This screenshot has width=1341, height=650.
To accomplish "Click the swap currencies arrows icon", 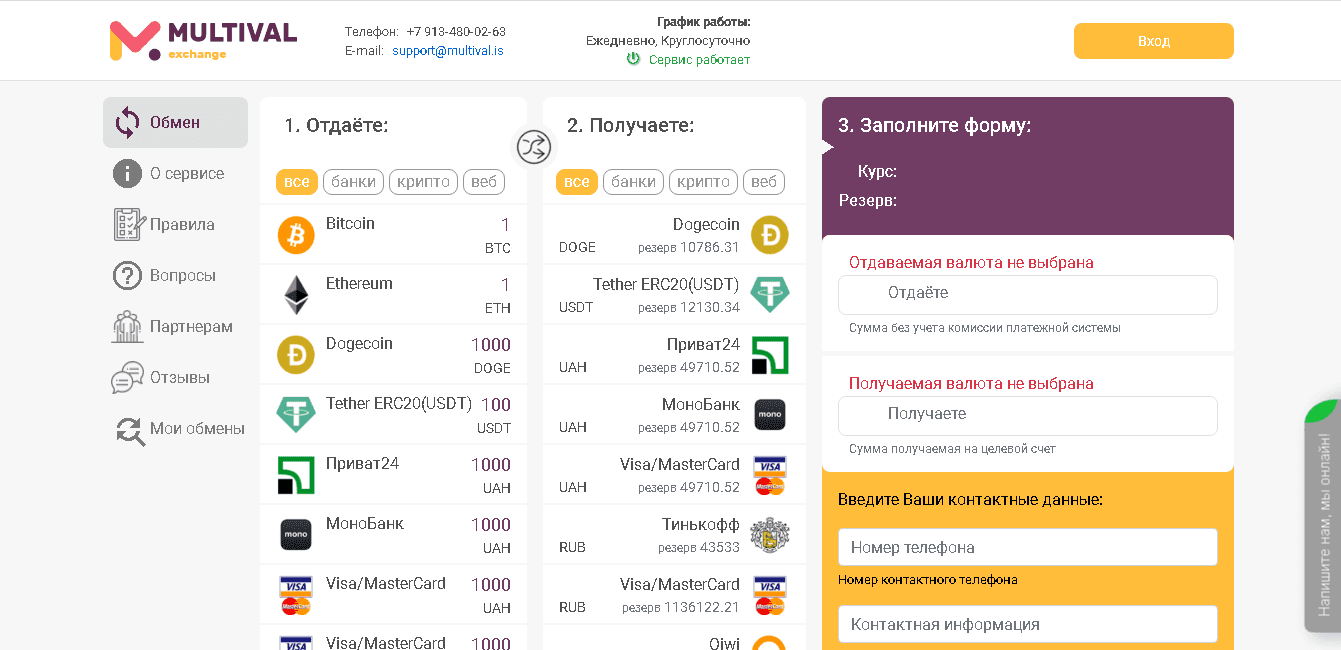I will pyautogui.click(x=533, y=147).
